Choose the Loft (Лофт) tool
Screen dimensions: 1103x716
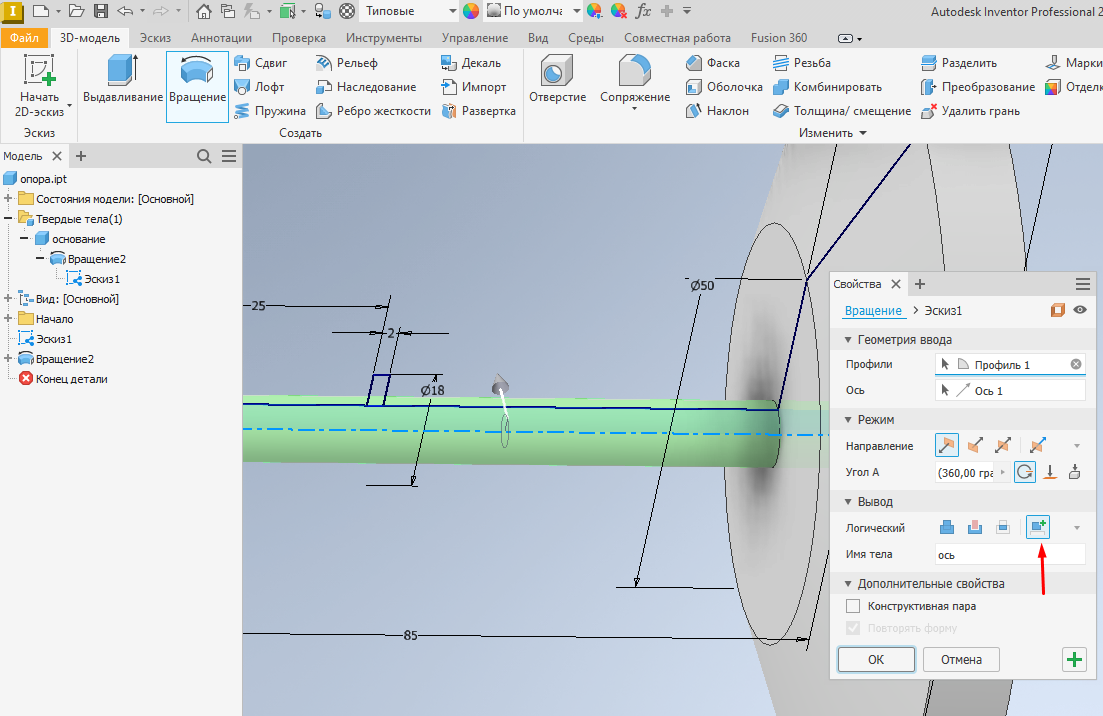[x=260, y=87]
